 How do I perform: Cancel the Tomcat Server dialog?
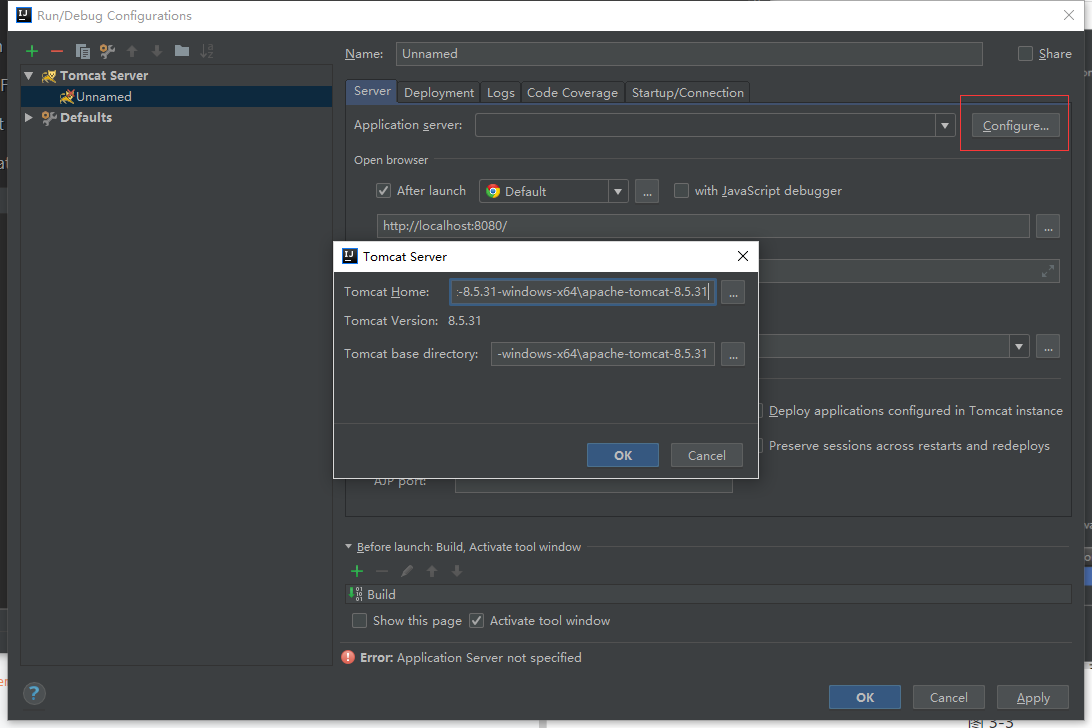706,455
